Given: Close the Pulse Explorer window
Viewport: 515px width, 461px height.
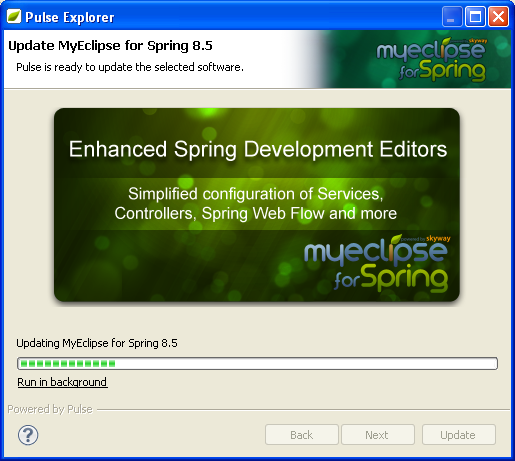Looking at the screenshot, I should (x=498, y=16).
